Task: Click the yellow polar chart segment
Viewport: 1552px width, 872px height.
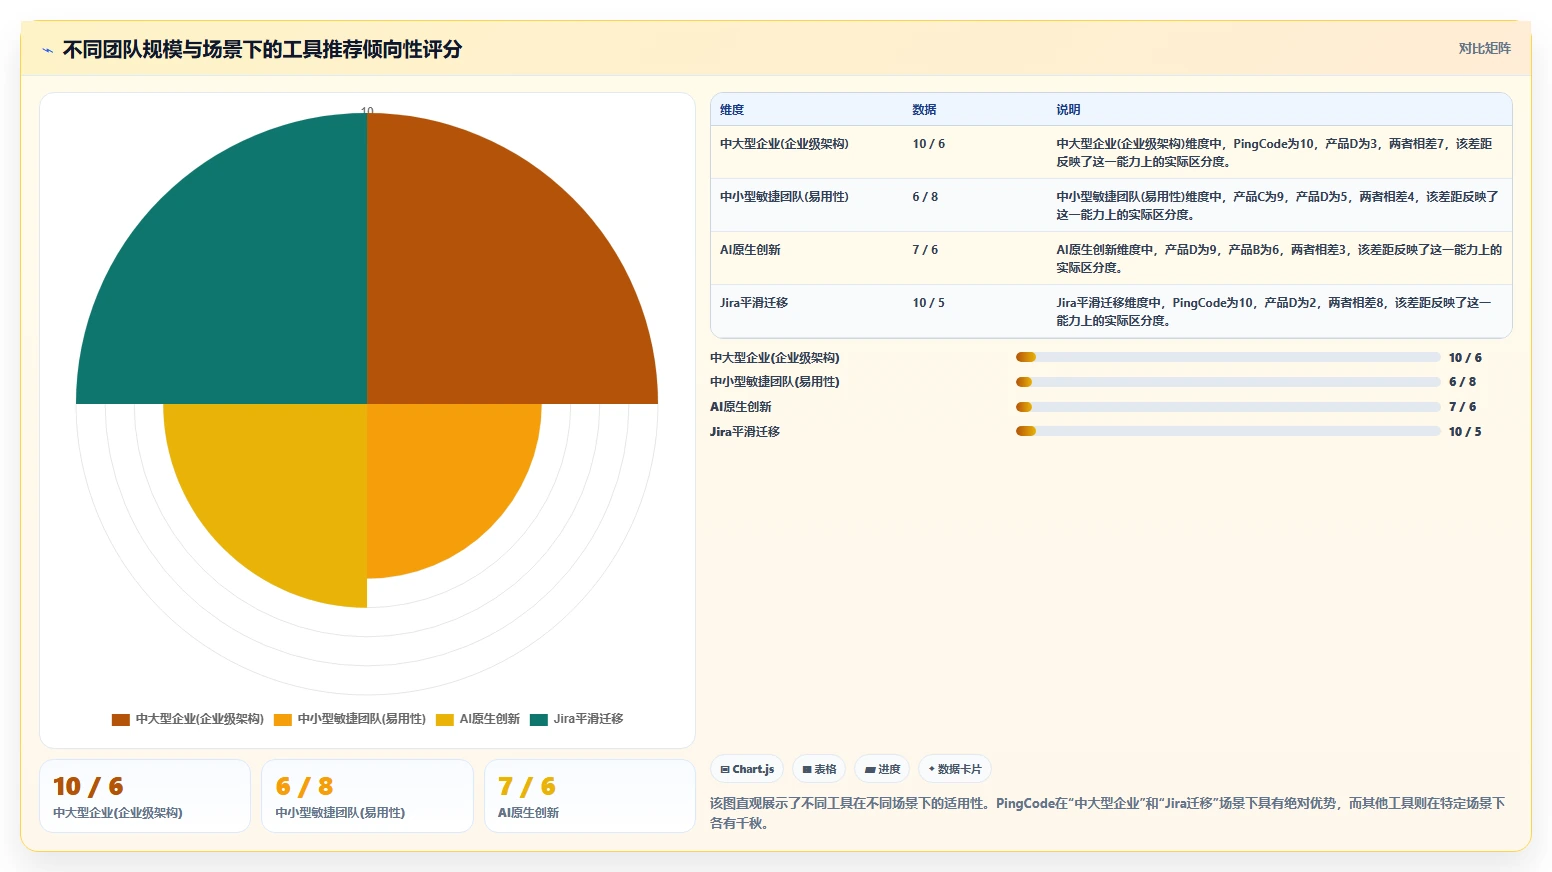Action: [x=280, y=490]
